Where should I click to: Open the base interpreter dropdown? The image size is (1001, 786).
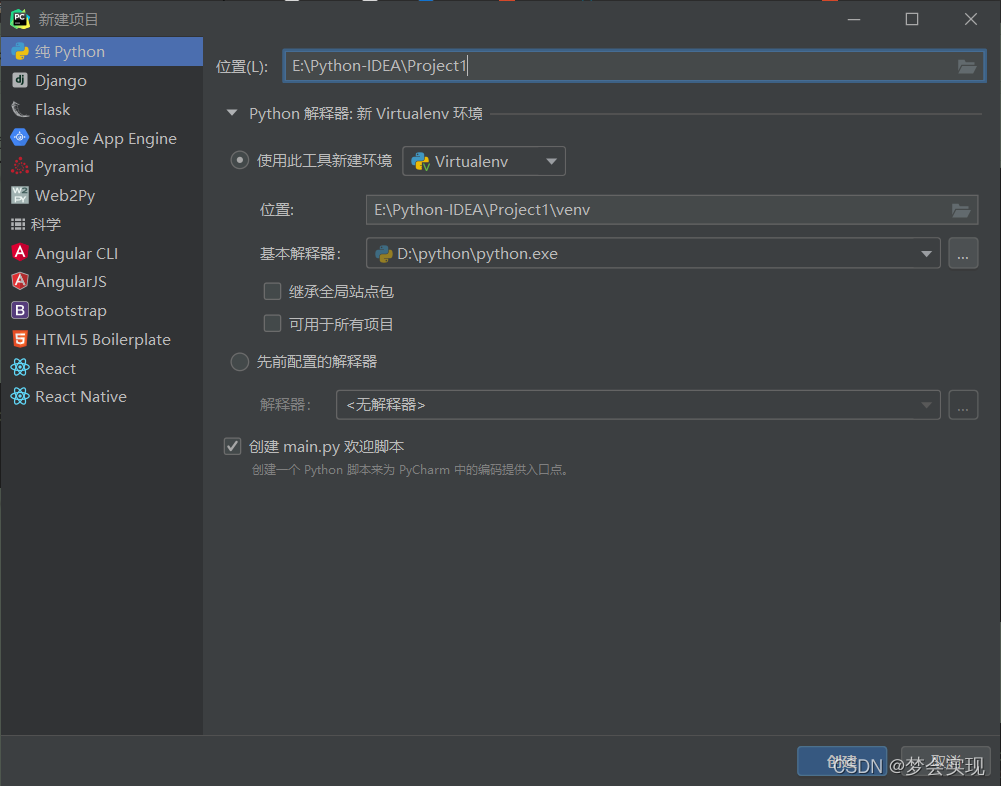653,253
